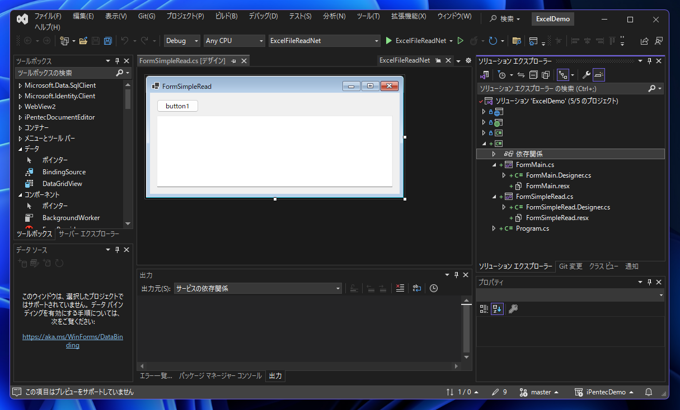
Task: Open the Debug configuration dropdown
Action: pos(182,41)
